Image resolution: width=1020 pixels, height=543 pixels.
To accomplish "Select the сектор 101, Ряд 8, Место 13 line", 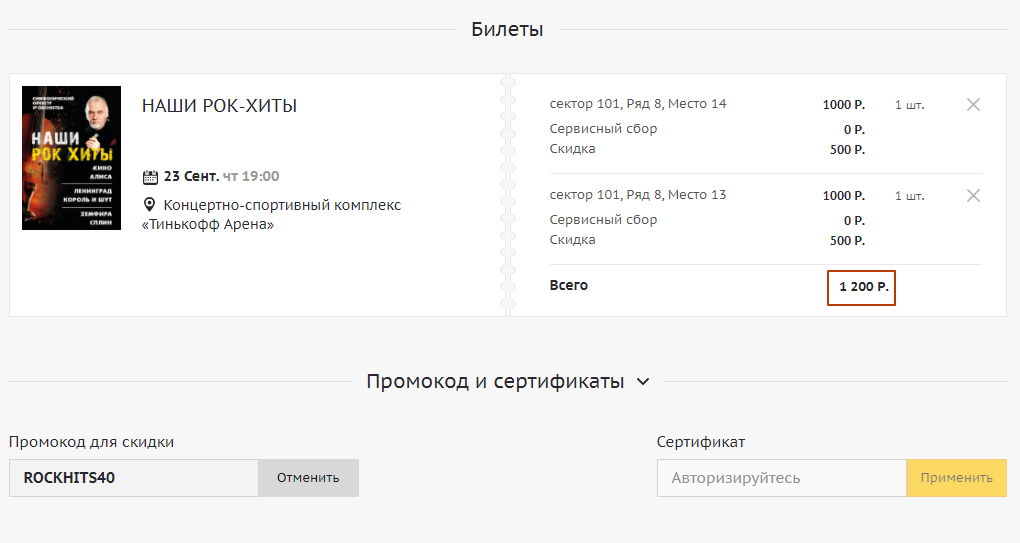I will pos(638,195).
